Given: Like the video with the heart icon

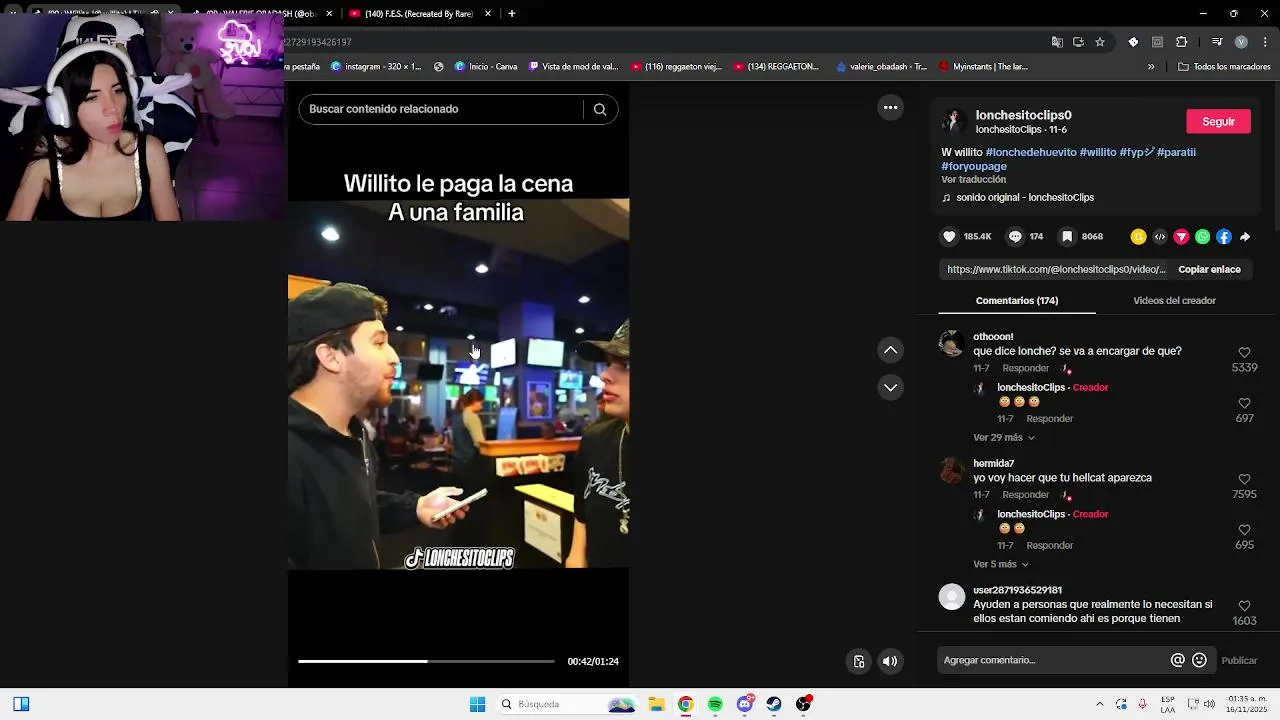Looking at the screenshot, I should click(949, 237).
